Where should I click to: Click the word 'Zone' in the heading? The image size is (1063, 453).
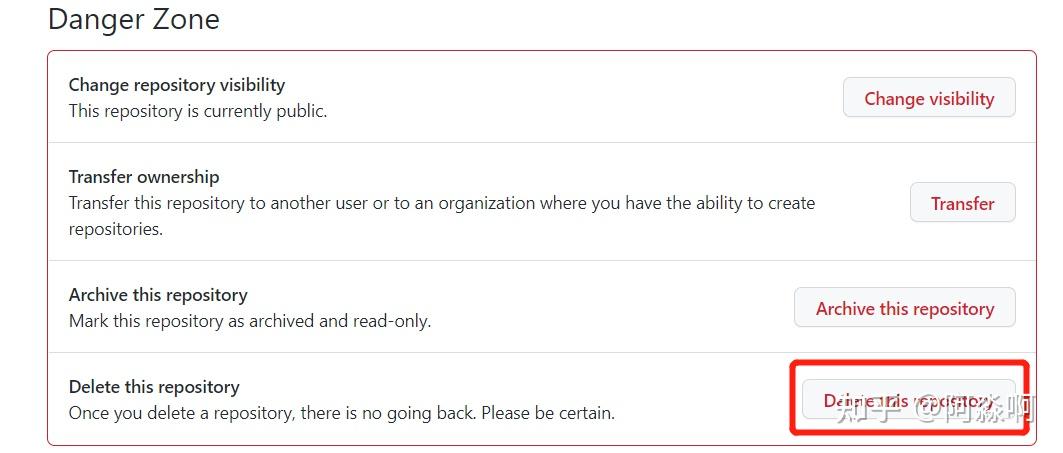tap(184, 19)
